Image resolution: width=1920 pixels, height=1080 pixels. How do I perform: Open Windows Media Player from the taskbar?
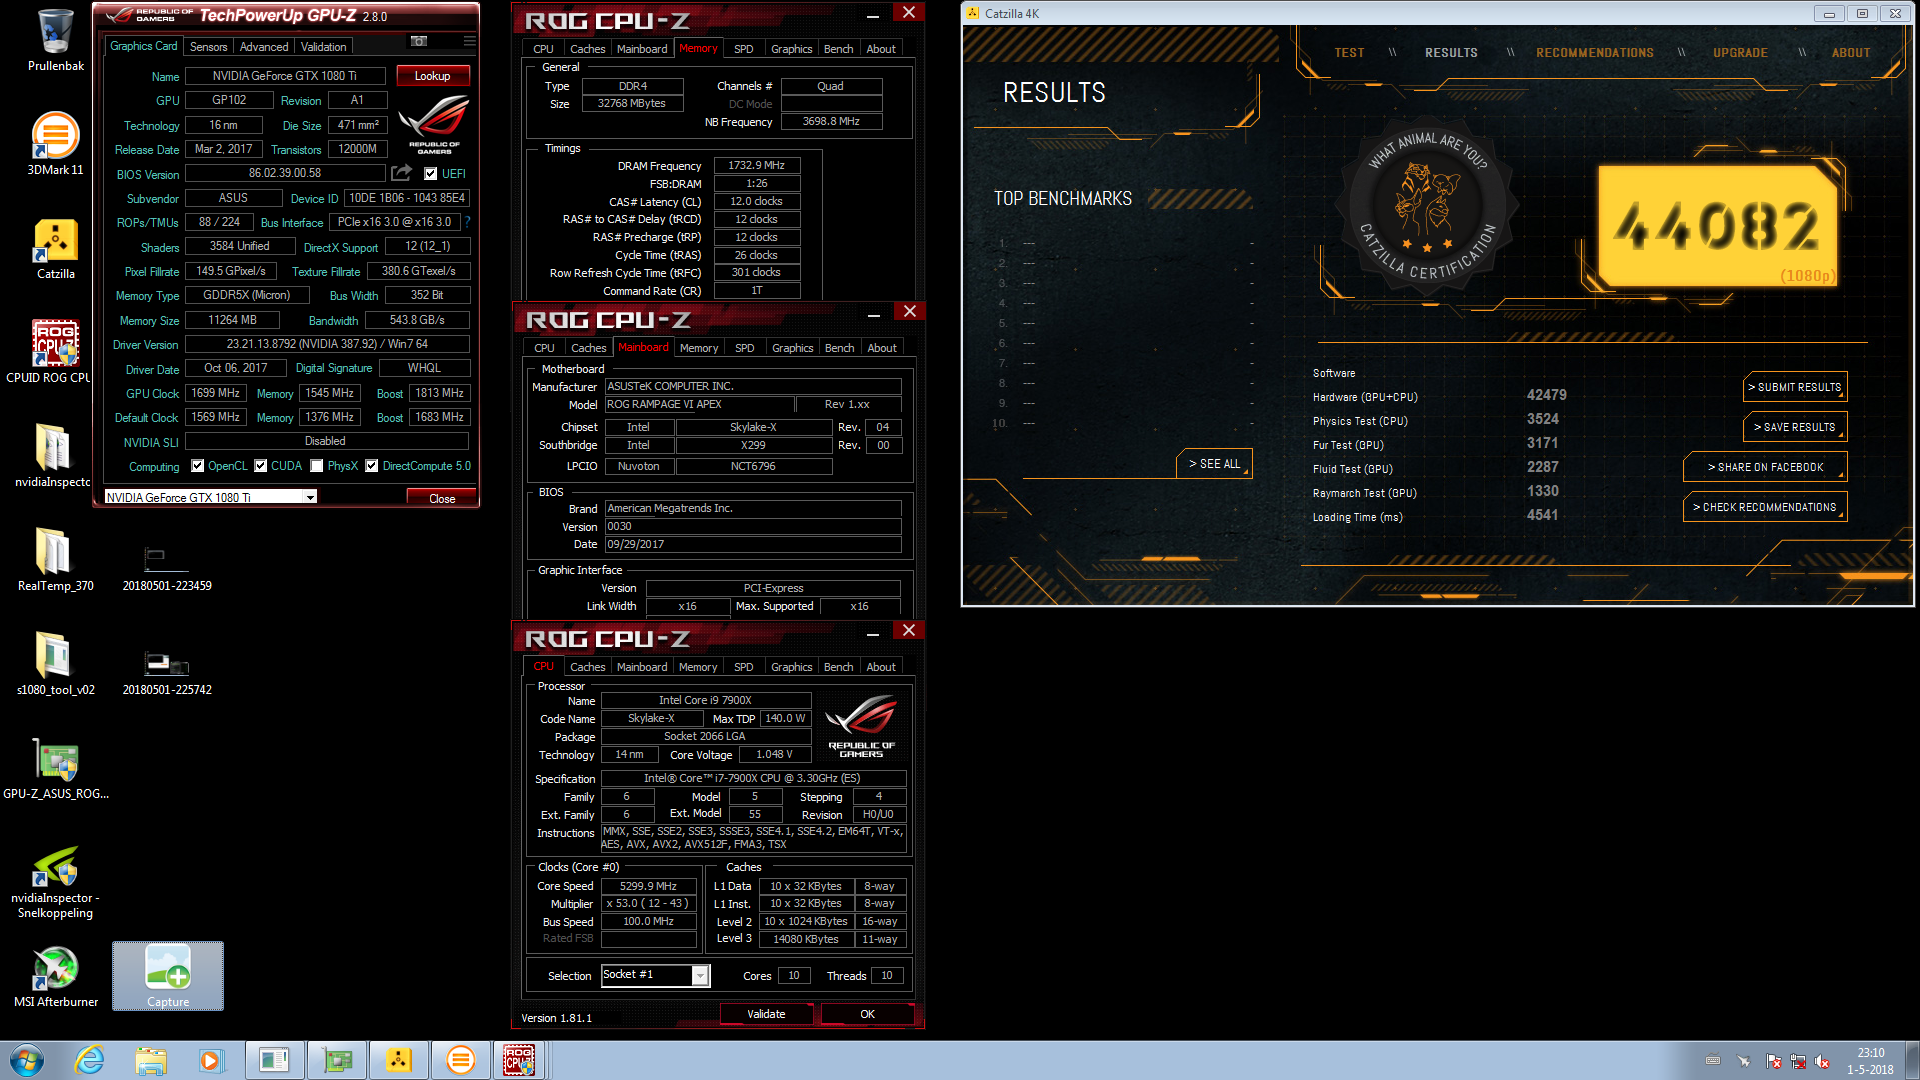[211, 1060]
